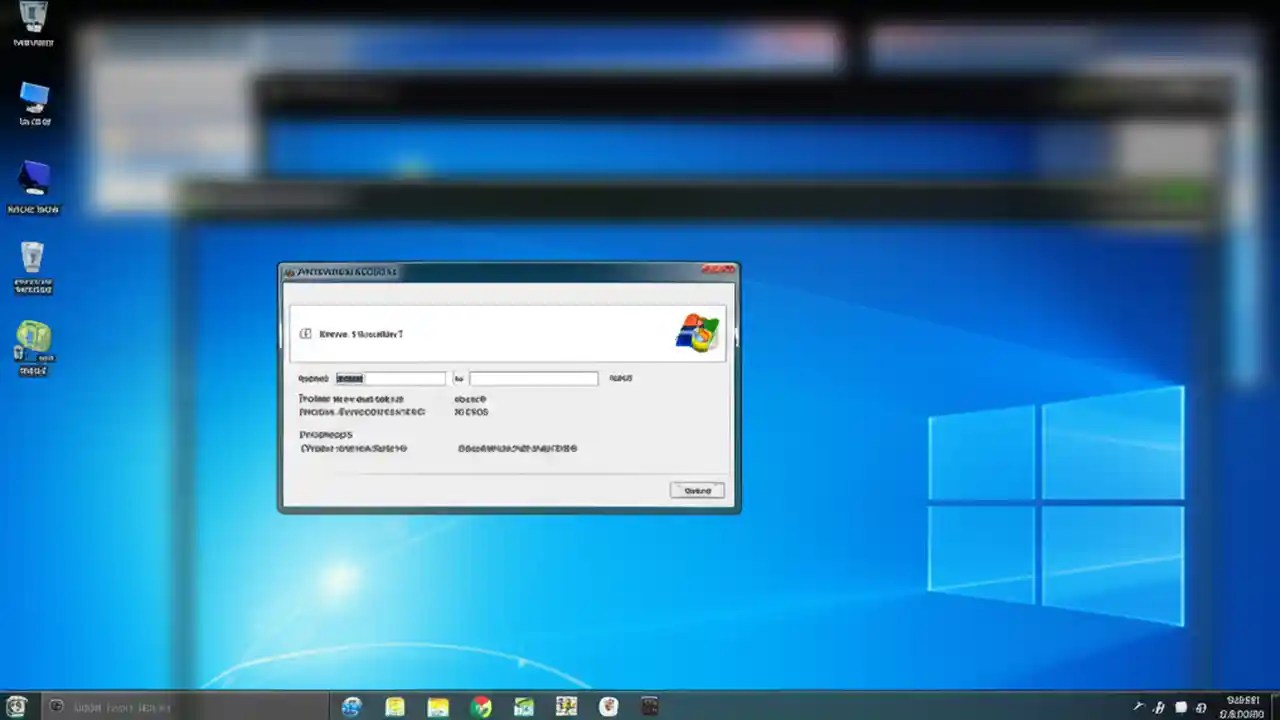Open the green spreadsheet app on the taskbar
This screenshot has height=720, width=1280.
tap(523, 707)
